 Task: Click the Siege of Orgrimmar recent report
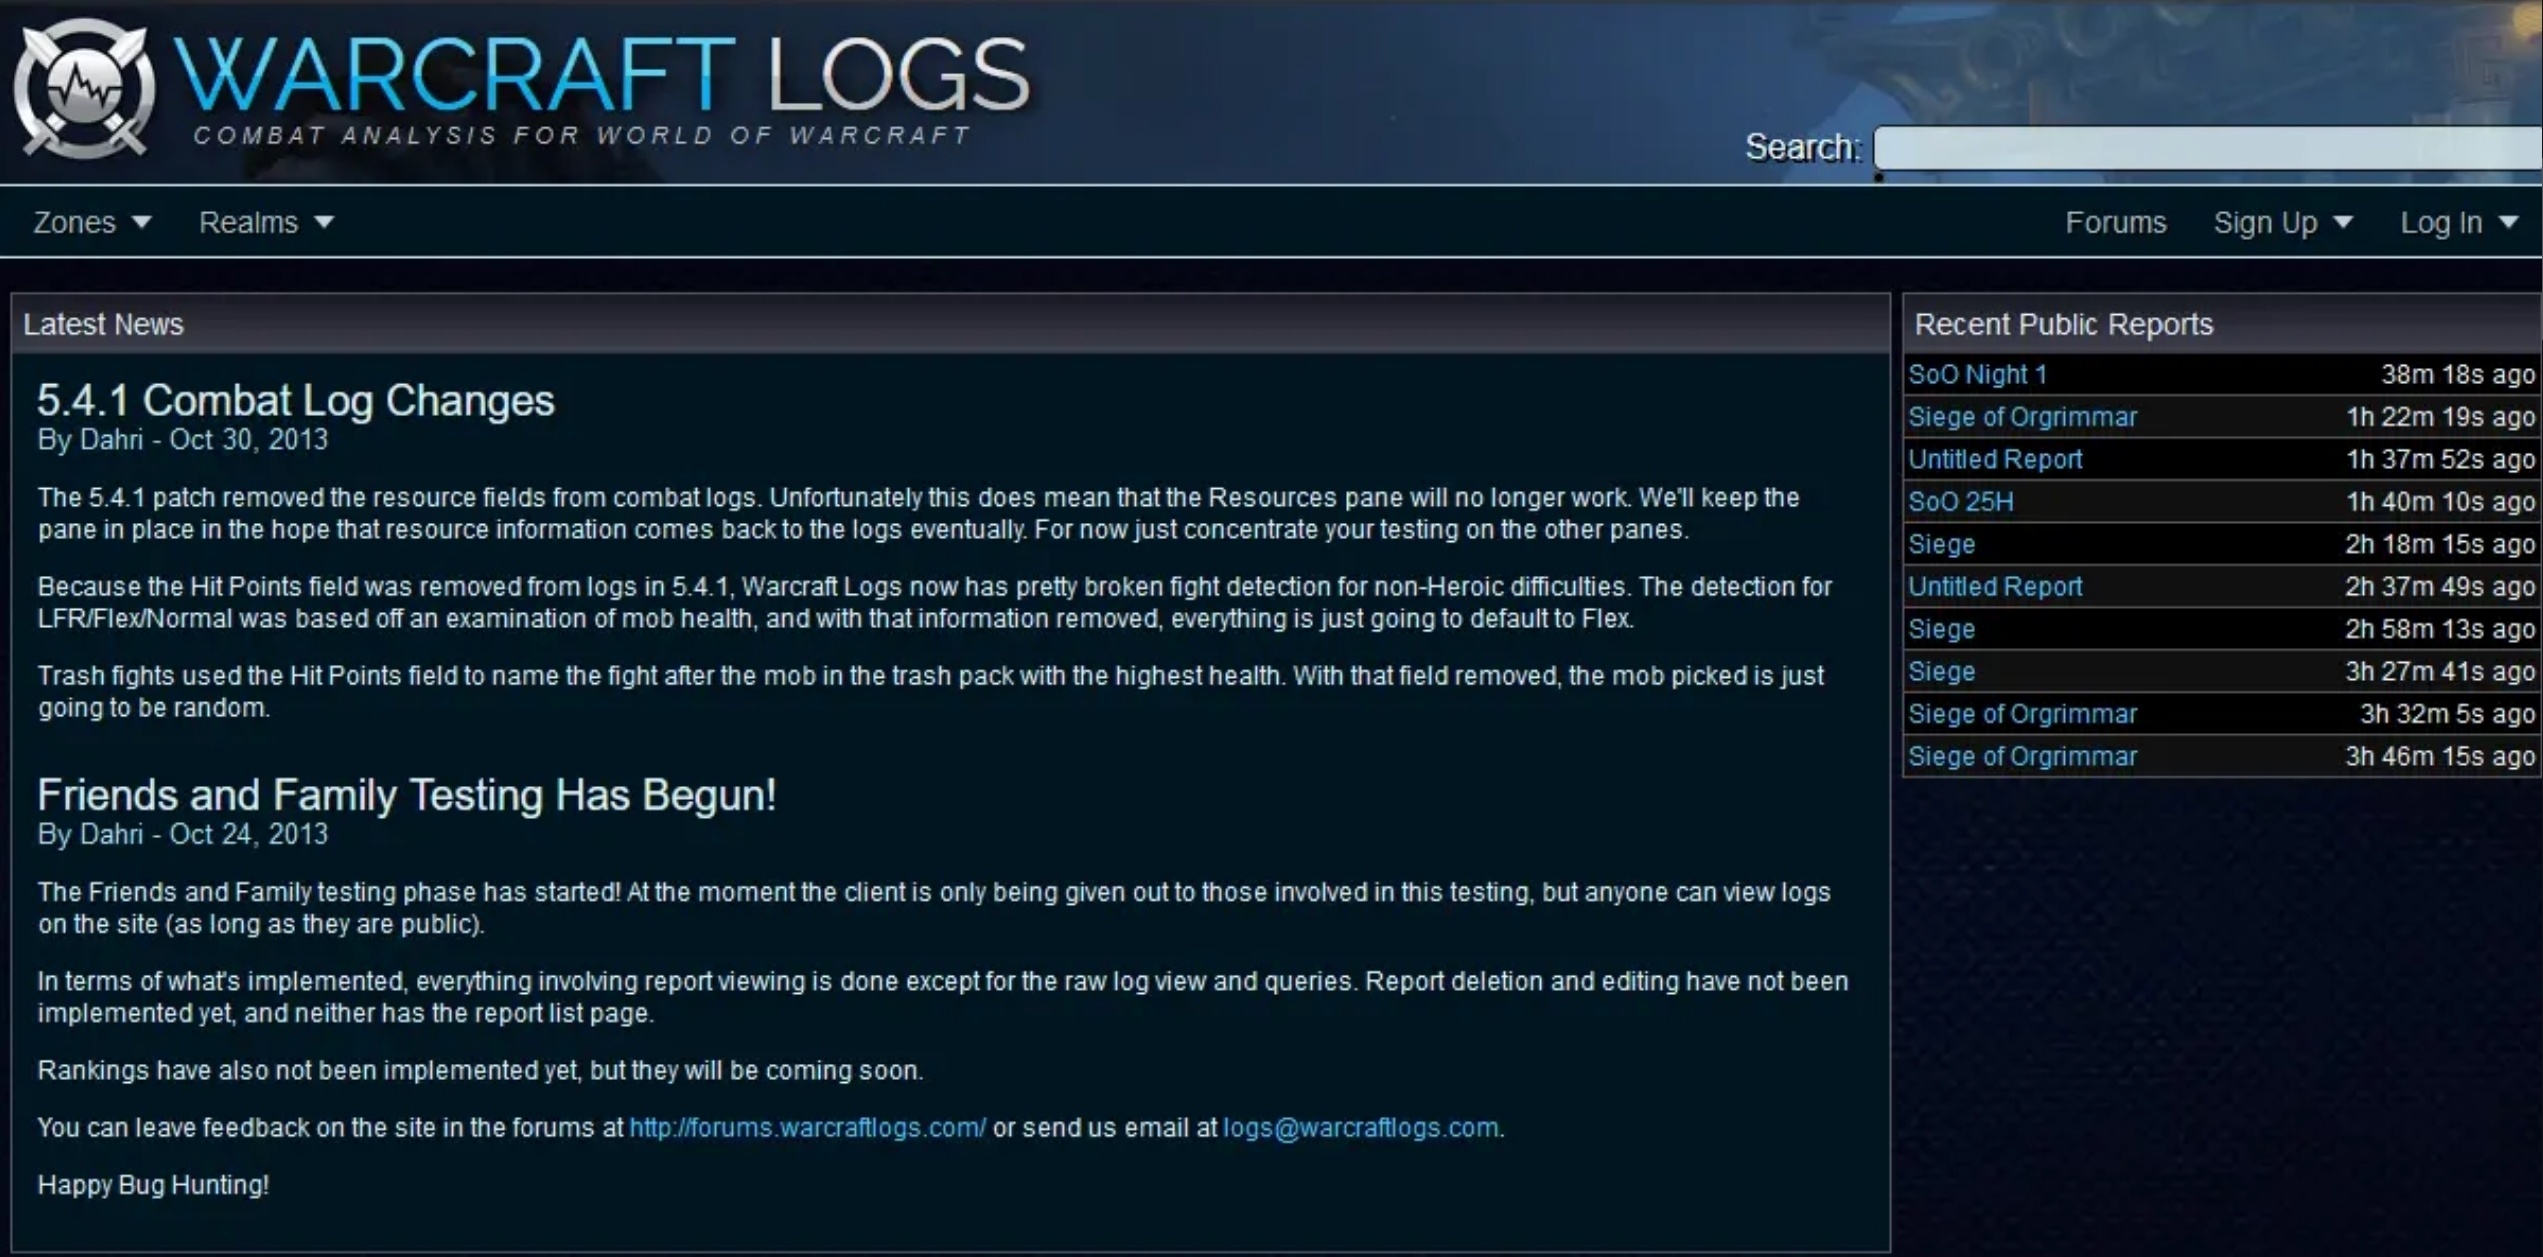point(2021,415)
